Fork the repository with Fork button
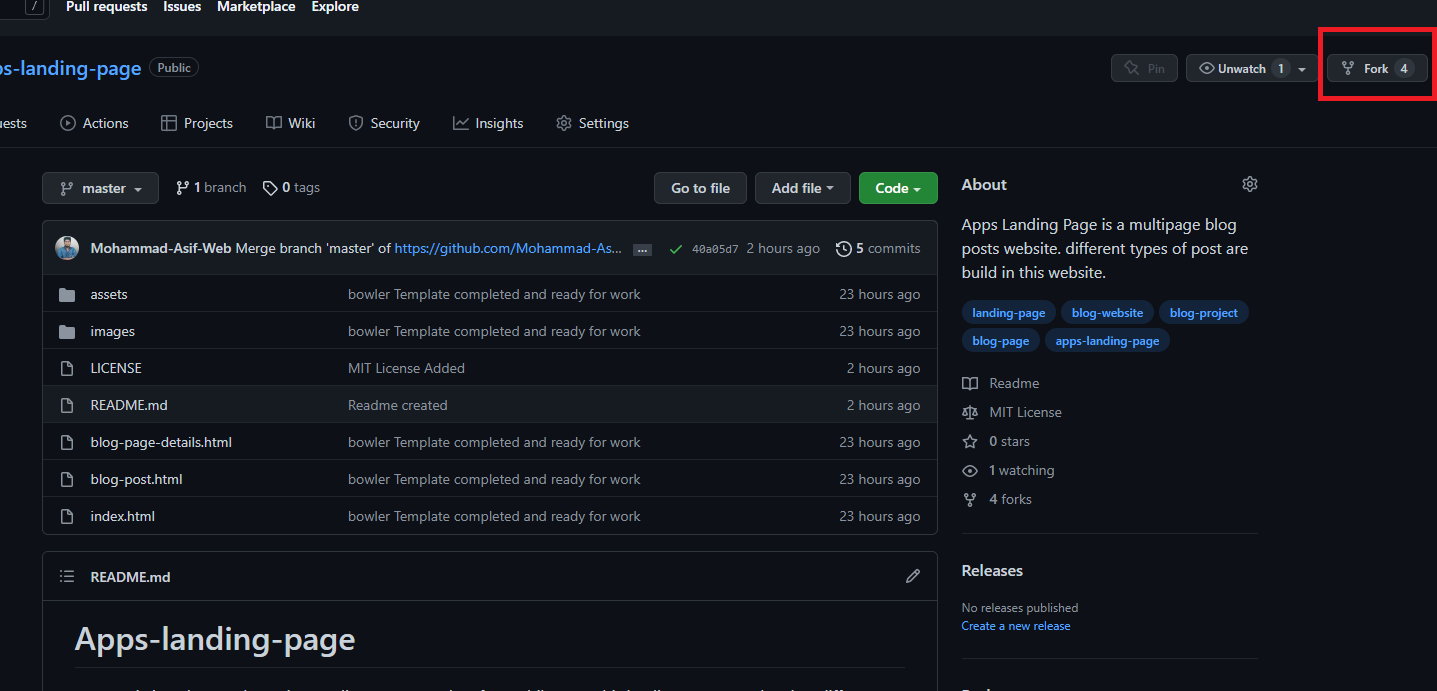1437x691 pixels. [1377, 68]
